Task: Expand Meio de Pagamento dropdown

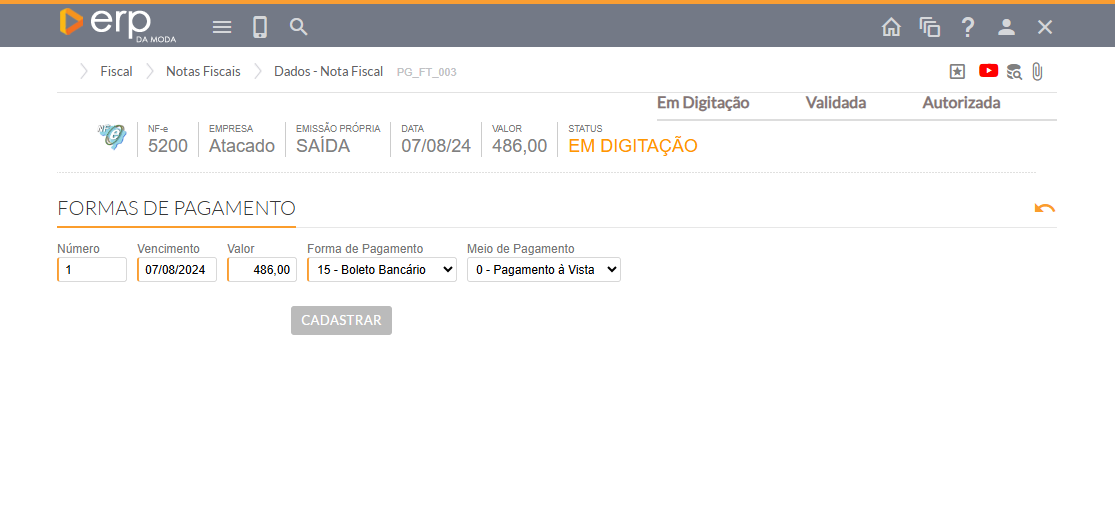Action: coord(543,270)
